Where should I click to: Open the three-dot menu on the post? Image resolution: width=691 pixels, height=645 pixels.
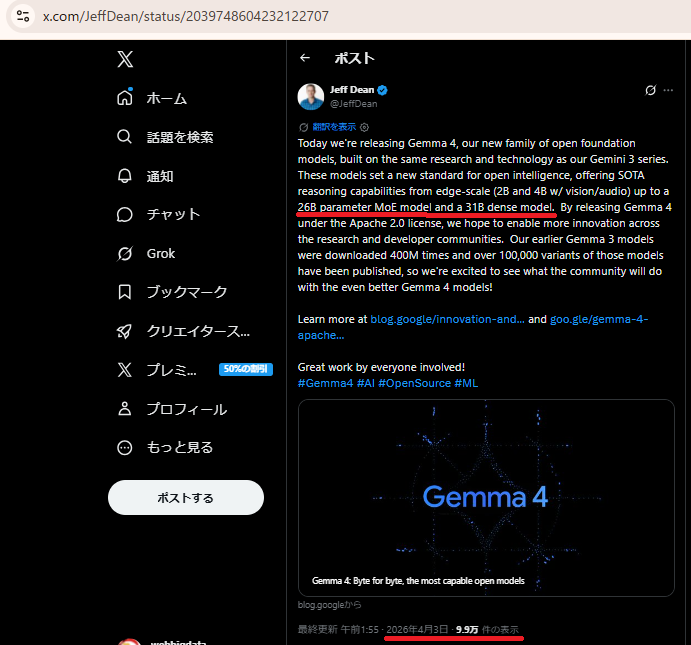pos(668,90)
